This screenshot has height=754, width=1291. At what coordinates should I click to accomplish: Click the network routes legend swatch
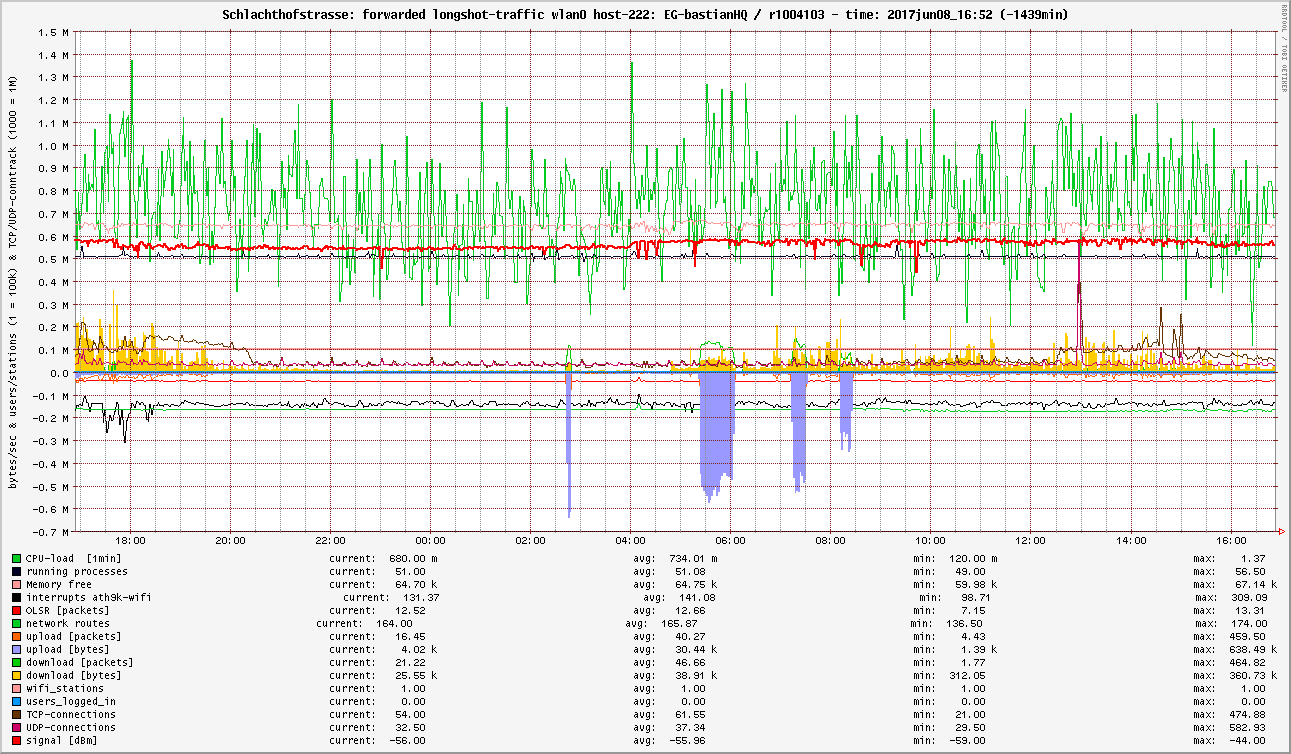tap(16, 623)
